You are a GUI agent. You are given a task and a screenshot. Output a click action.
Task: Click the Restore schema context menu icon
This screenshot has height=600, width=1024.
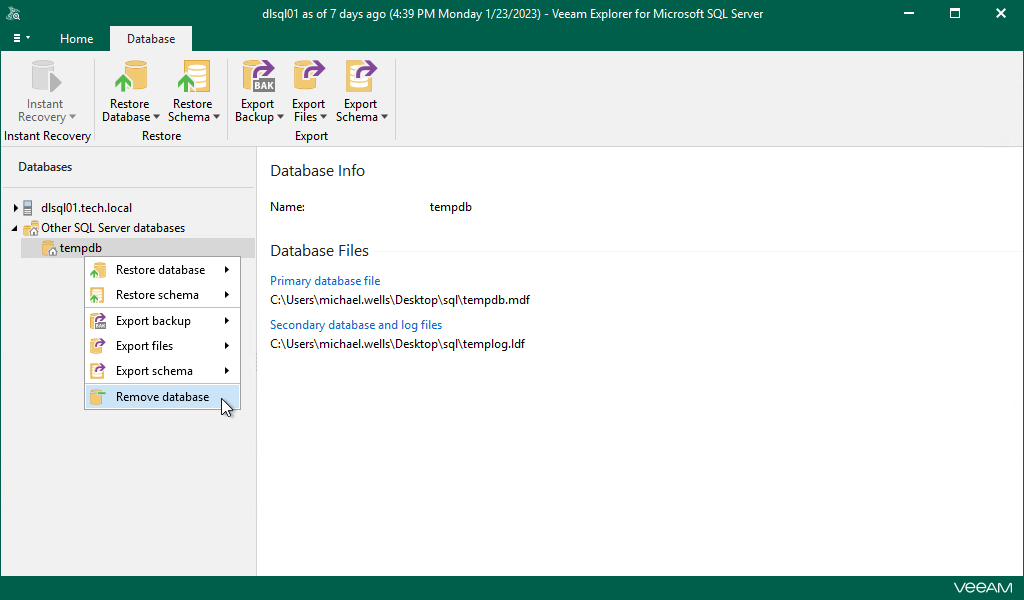(x=97, y=295)
